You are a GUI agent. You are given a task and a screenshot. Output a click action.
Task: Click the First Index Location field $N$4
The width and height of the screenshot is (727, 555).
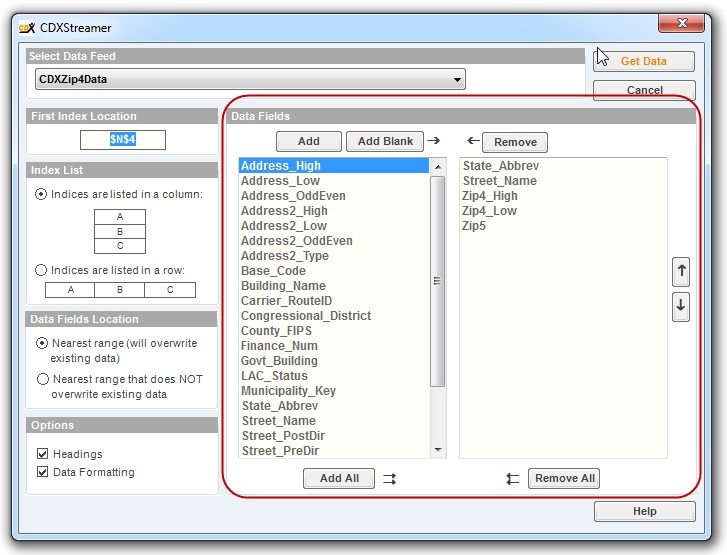123,140
